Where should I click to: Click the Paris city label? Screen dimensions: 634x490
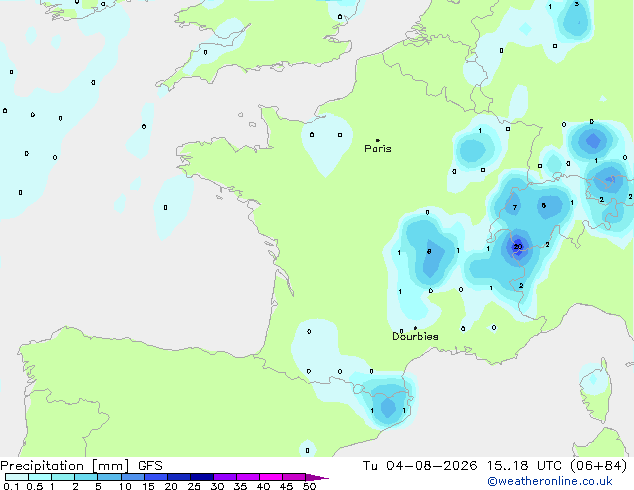click(x=378, y=149)
